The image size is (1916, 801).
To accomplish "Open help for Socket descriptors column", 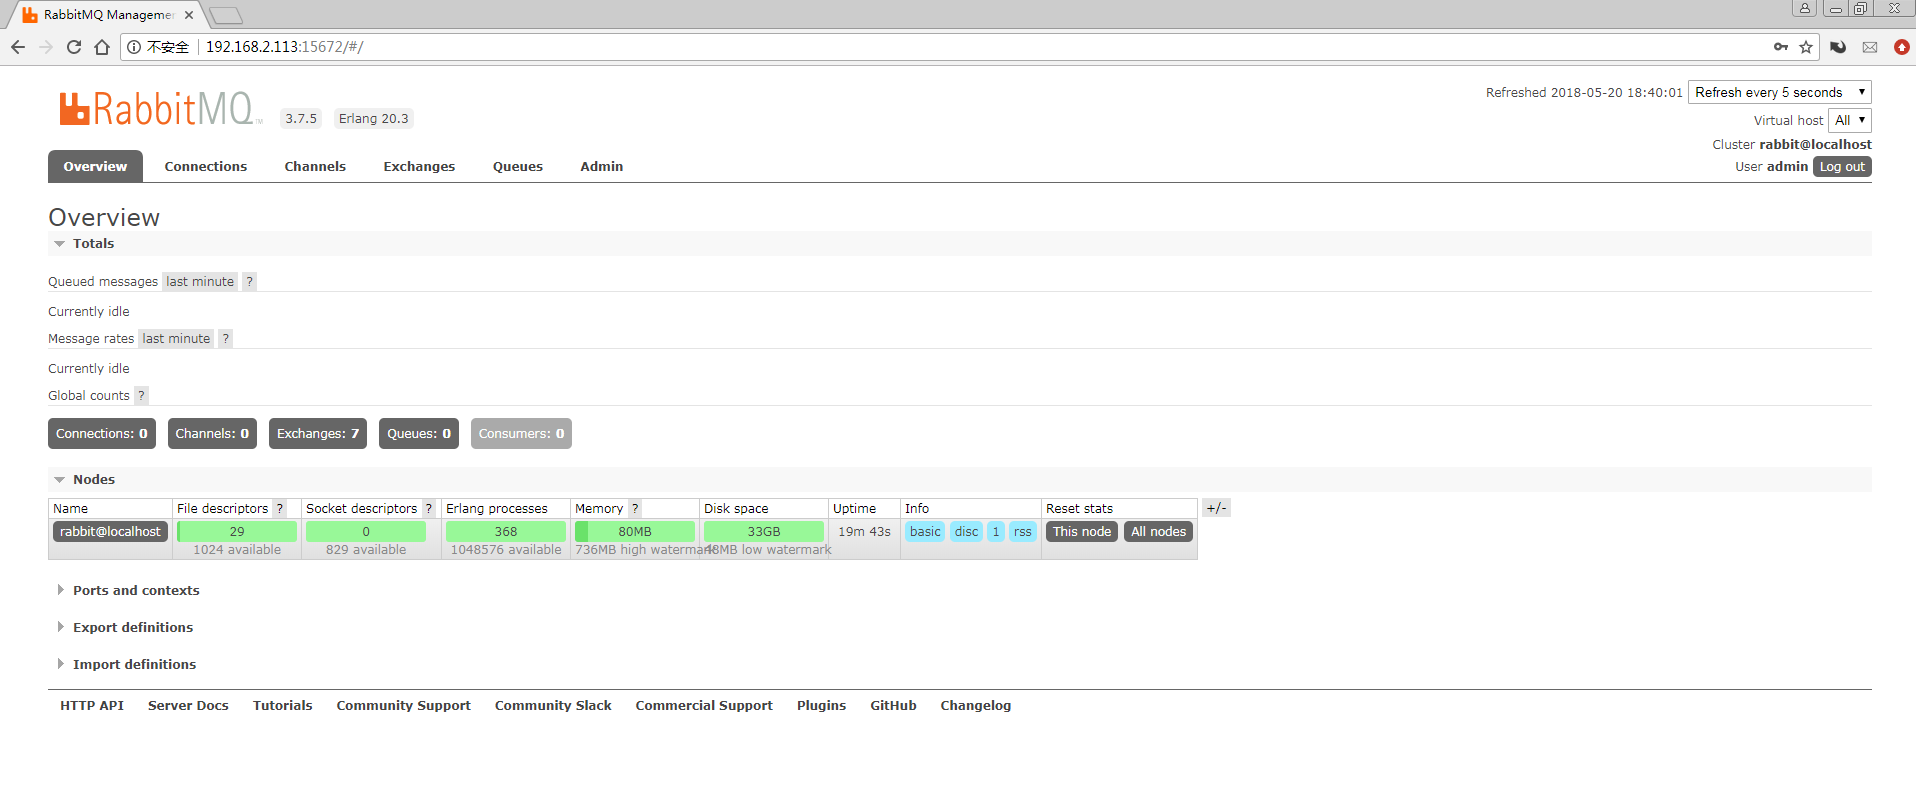I will [x=429, y=509].
